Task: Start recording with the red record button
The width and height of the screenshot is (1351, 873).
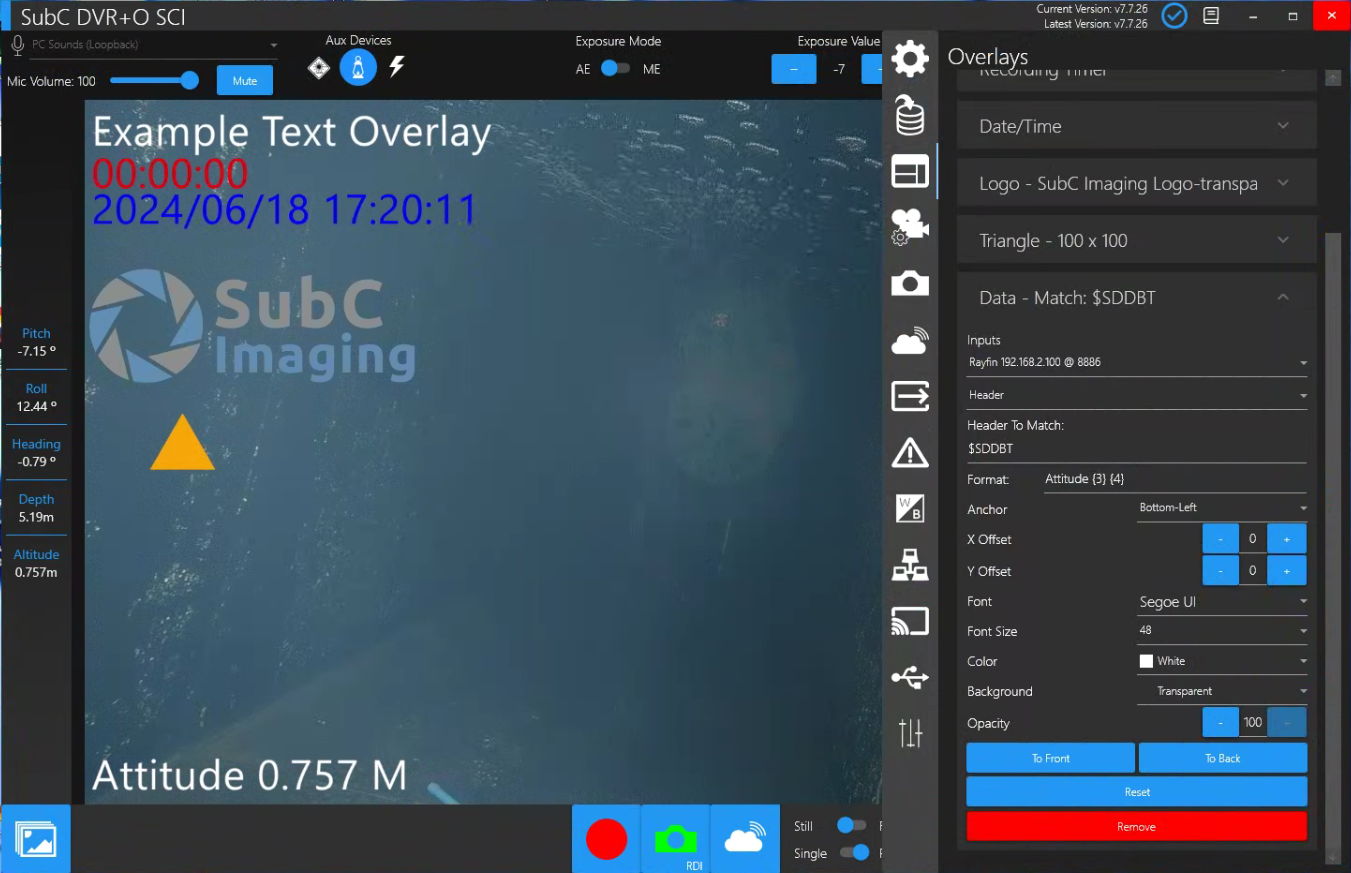Action: click(x=606, y=839)
